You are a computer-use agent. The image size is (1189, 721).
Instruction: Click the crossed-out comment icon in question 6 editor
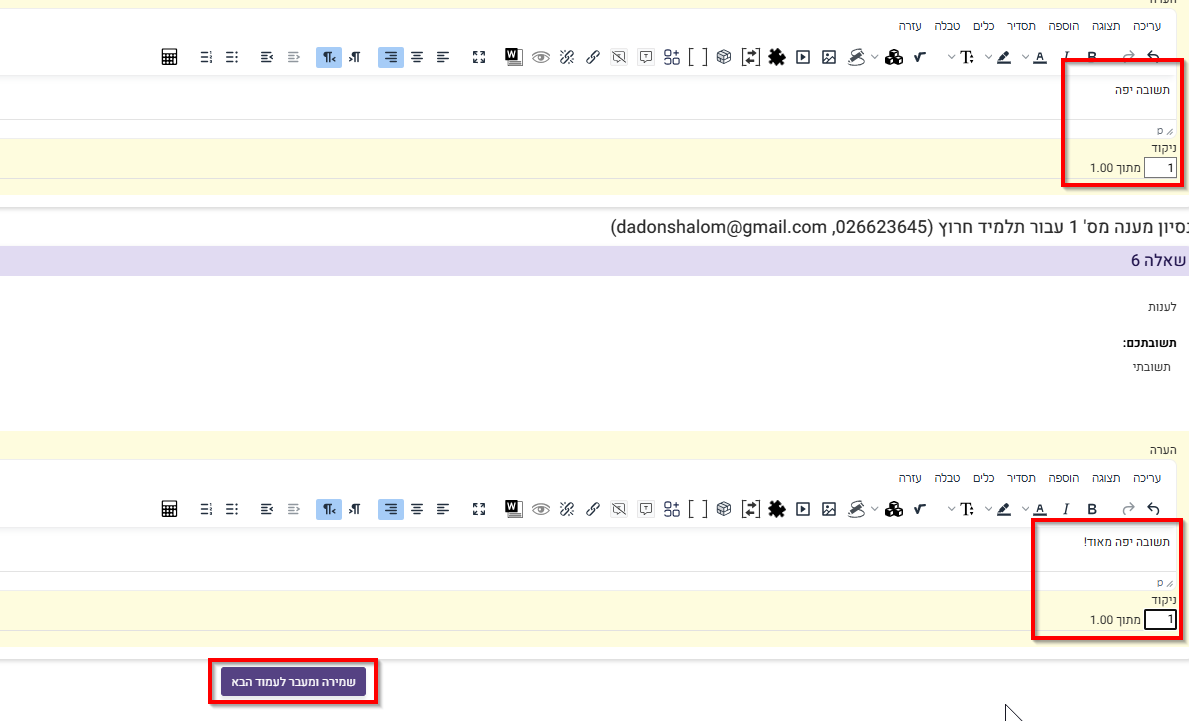[x=619, y=509]
